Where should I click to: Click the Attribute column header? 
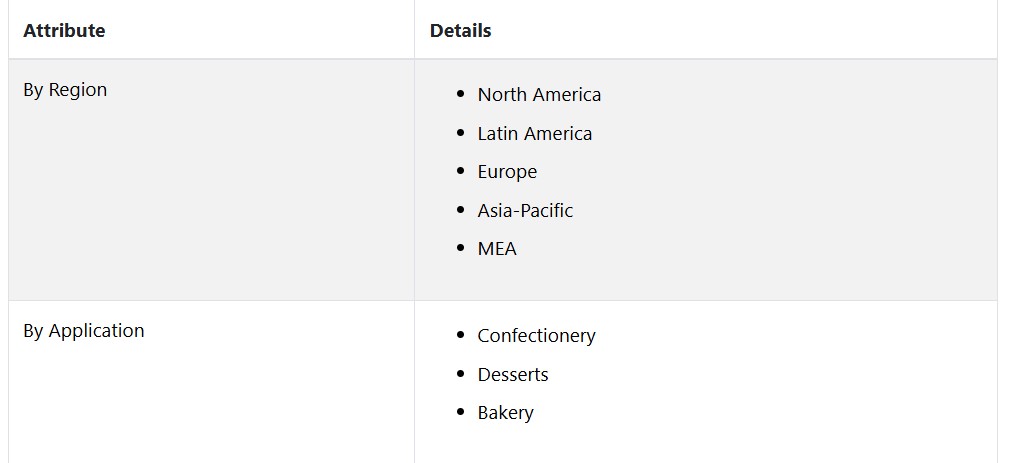(64, 31)
